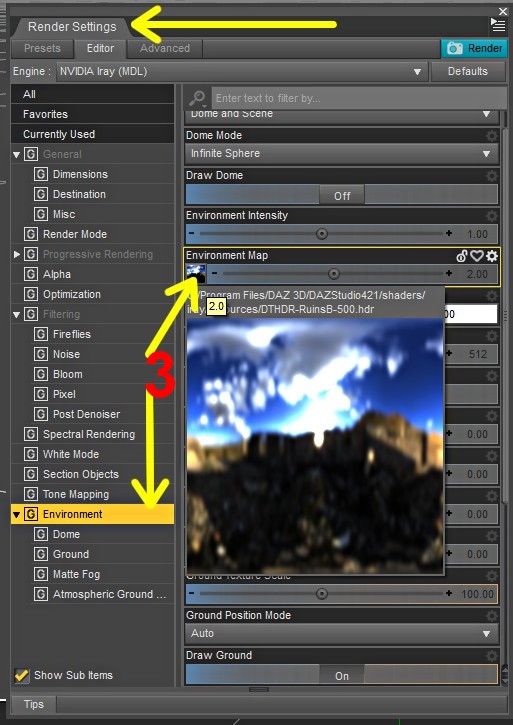Open the Dome Mode Infinite Sphere dropdown

[342, 154]
